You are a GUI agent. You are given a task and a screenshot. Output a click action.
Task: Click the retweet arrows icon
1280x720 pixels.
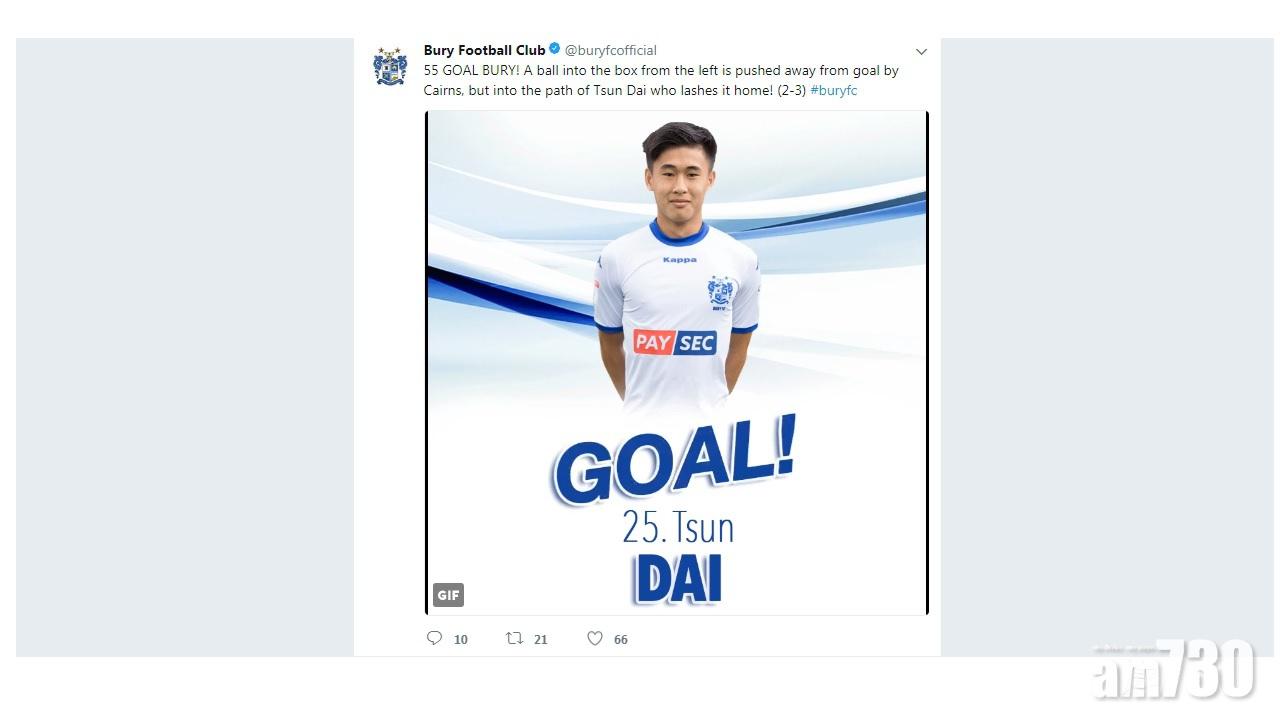point(514,638)
